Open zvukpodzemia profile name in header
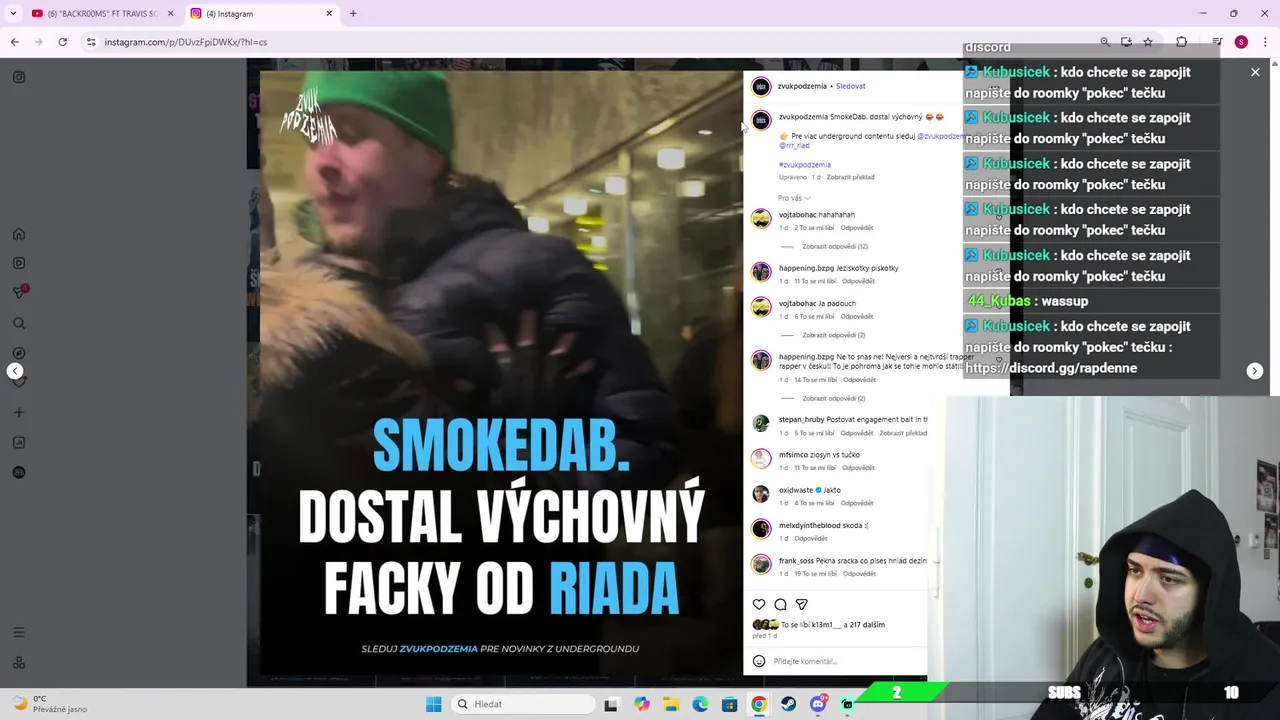Screen dimensions: 1280x720 (x=802, y=86)
